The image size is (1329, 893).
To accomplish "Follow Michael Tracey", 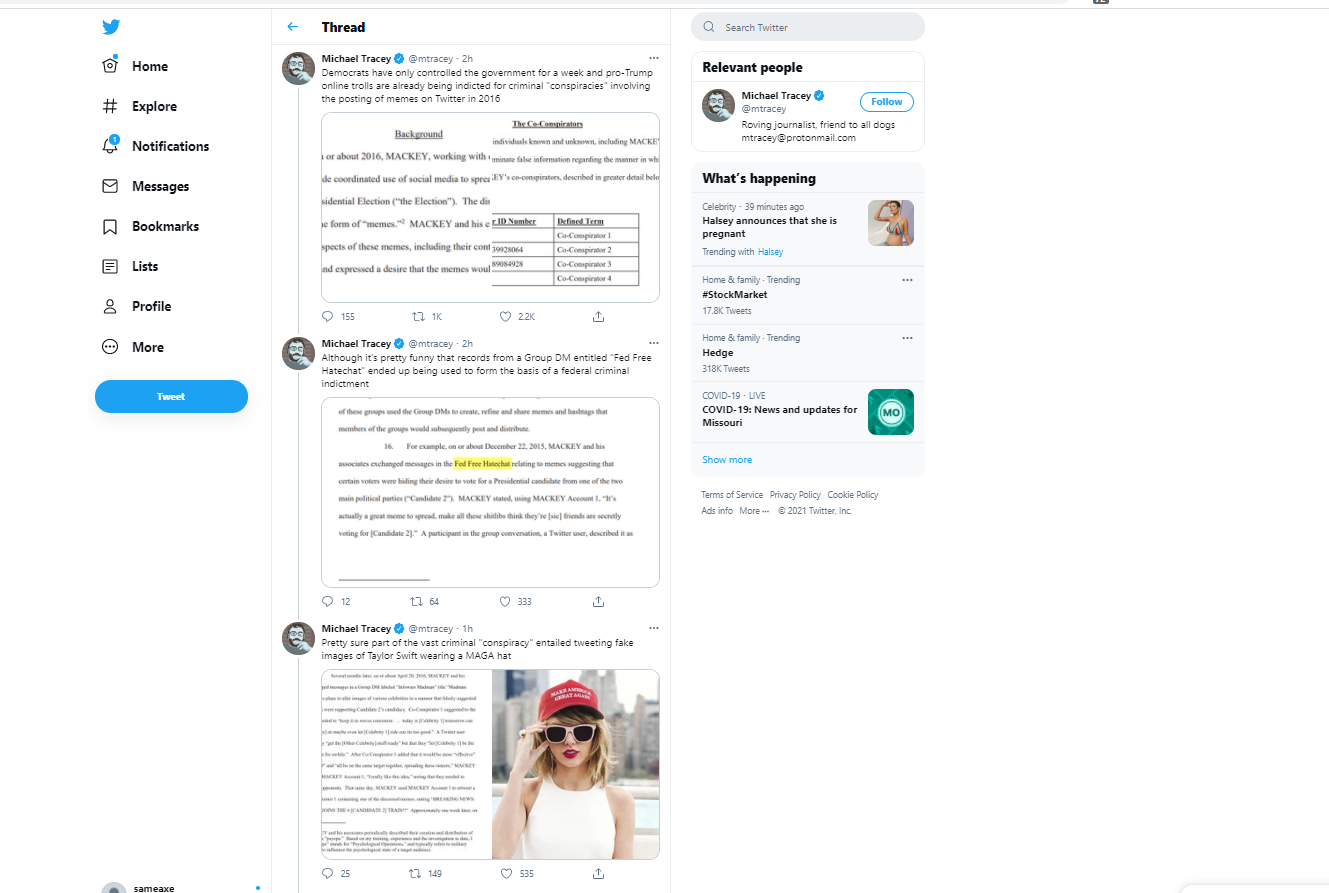I will [x=887, y=102].
